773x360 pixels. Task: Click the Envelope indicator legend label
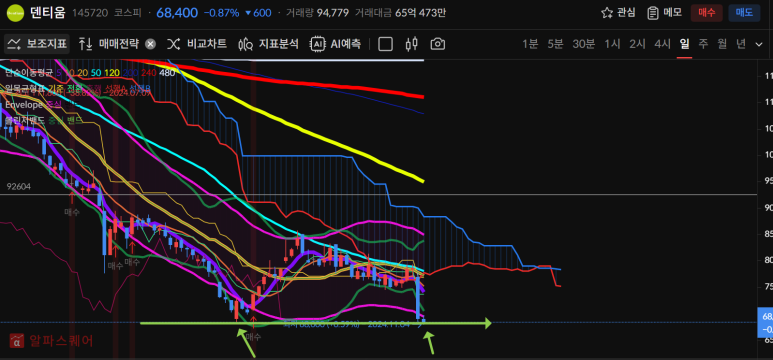[25, 105]
